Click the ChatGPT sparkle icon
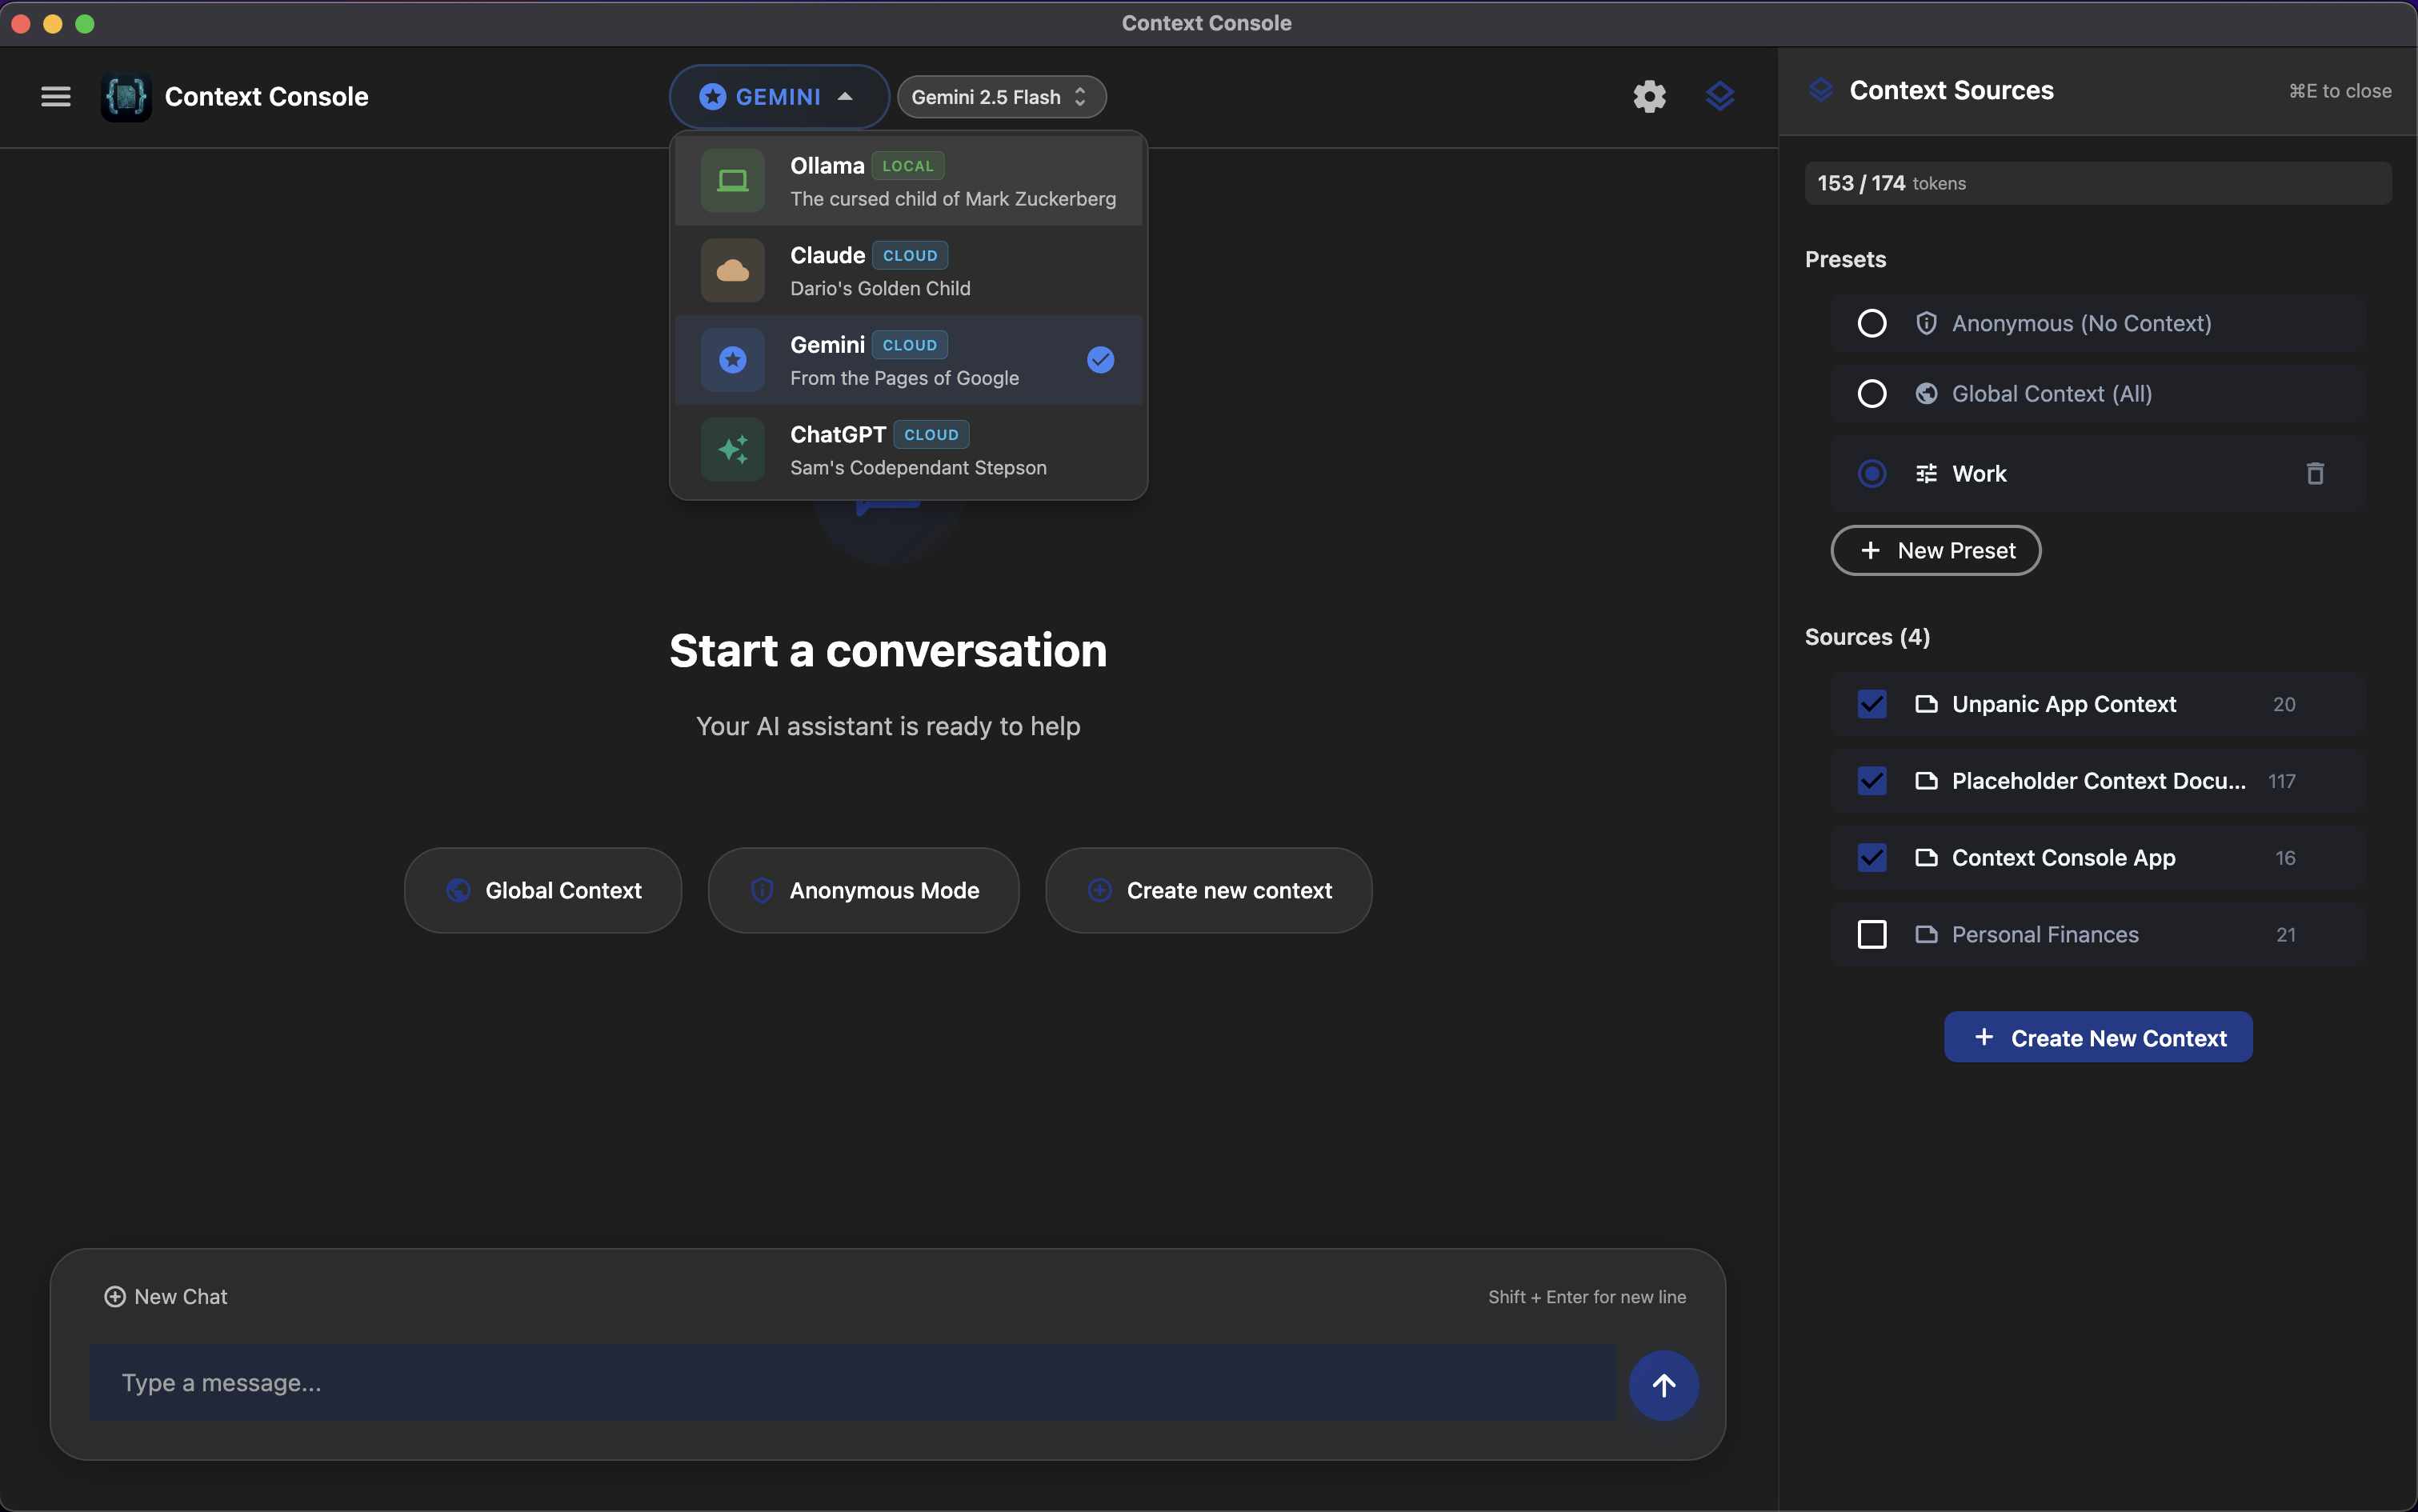This screenshot has width=2418, height=1512. [x=732, y=449]
